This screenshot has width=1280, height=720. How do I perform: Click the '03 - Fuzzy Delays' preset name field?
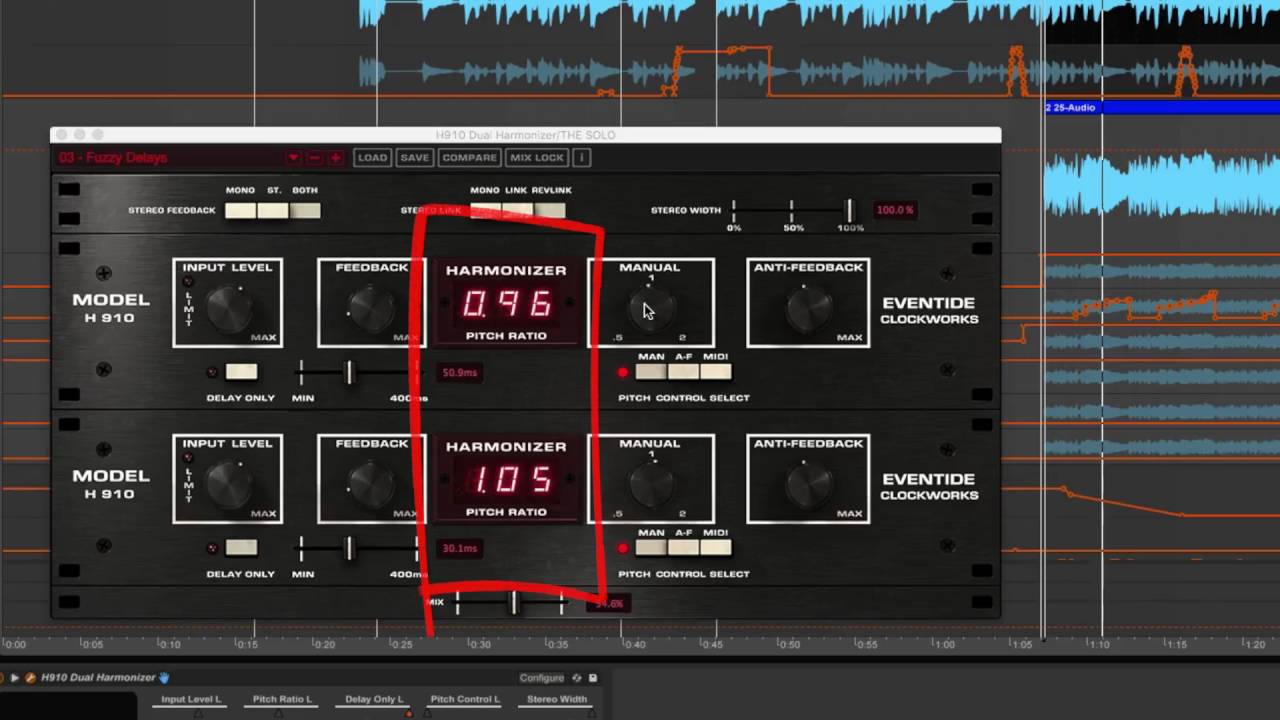(x=170, y=158)
